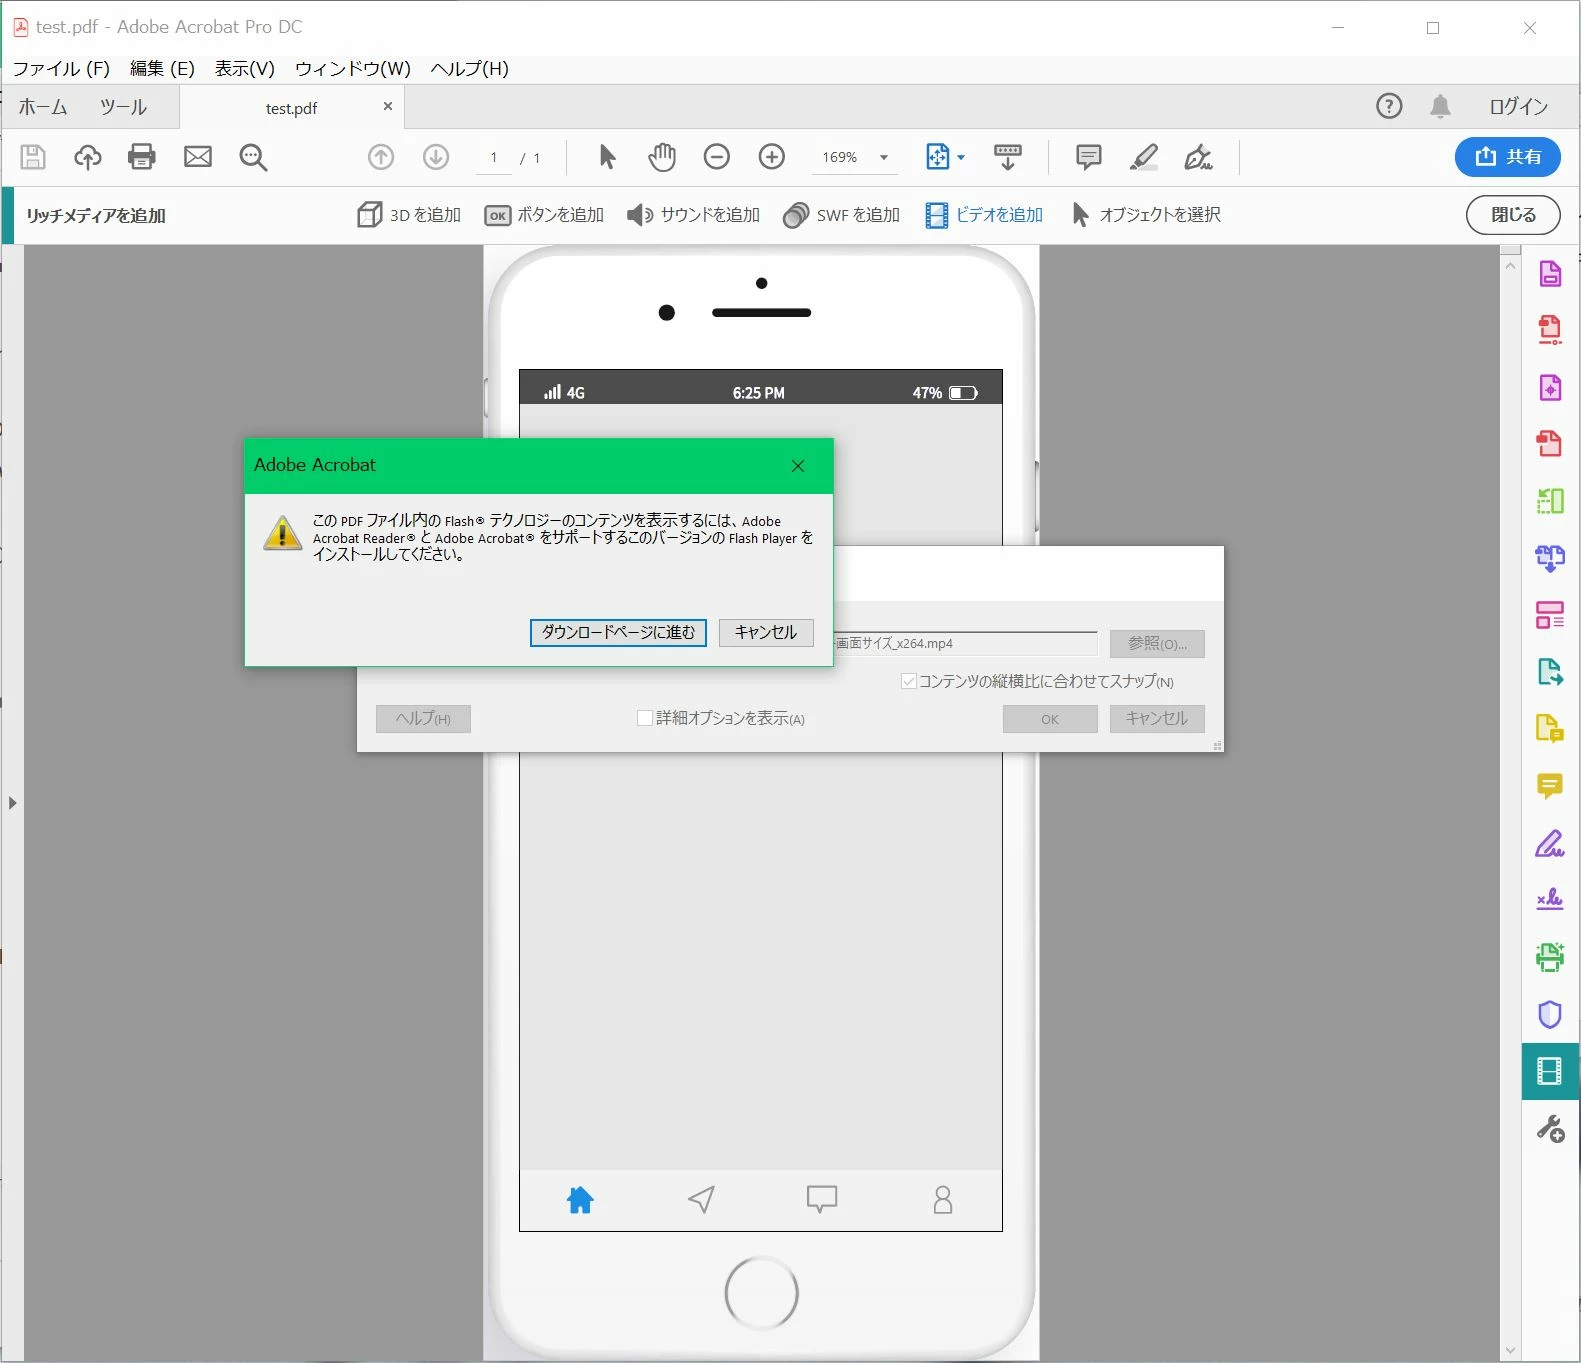Select the arrow selection tool
Image resolution: width=1581 pixels, height=1363 pixels.
pos(607,157)
